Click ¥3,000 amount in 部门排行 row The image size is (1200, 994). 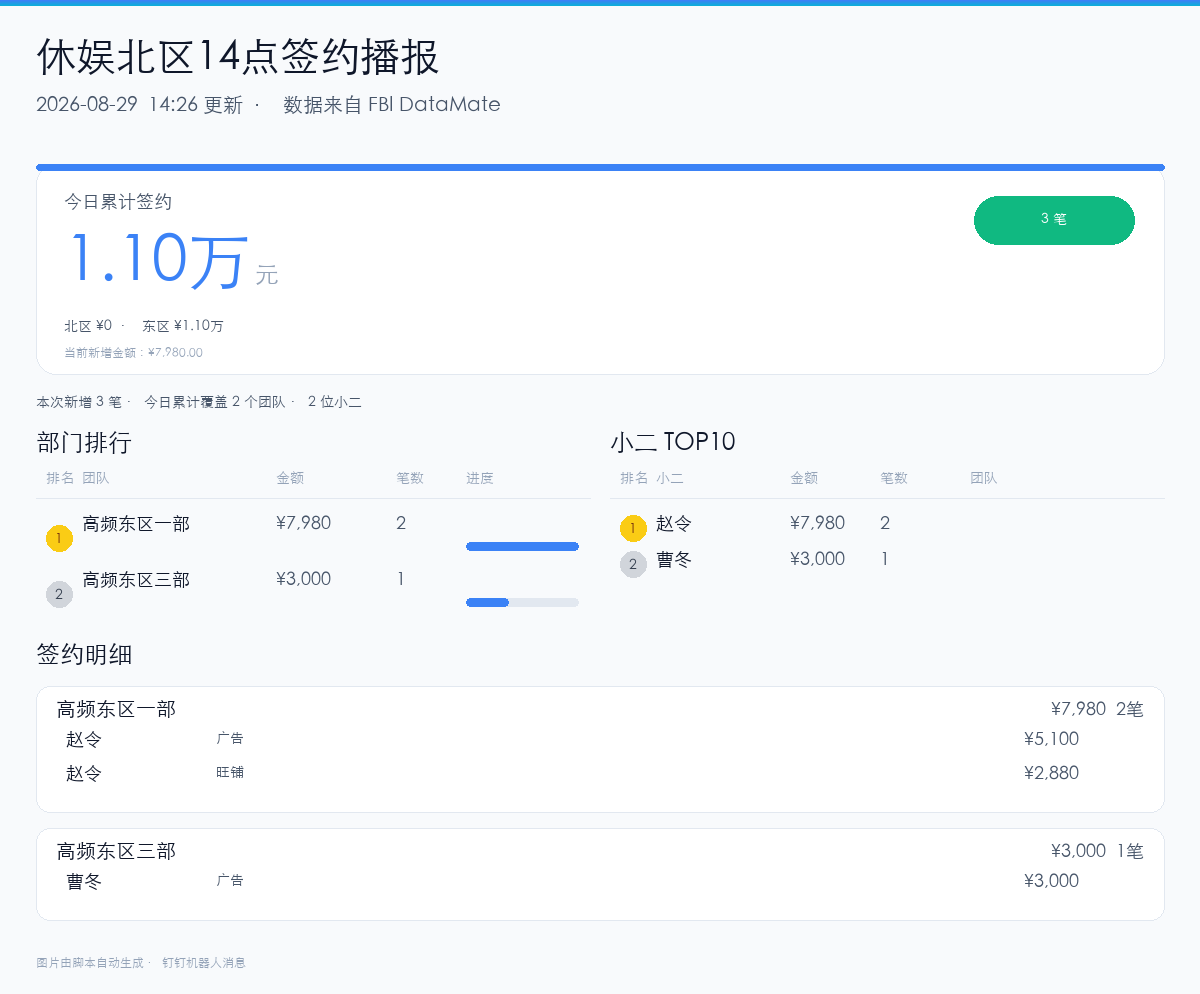tap(303, 579)
